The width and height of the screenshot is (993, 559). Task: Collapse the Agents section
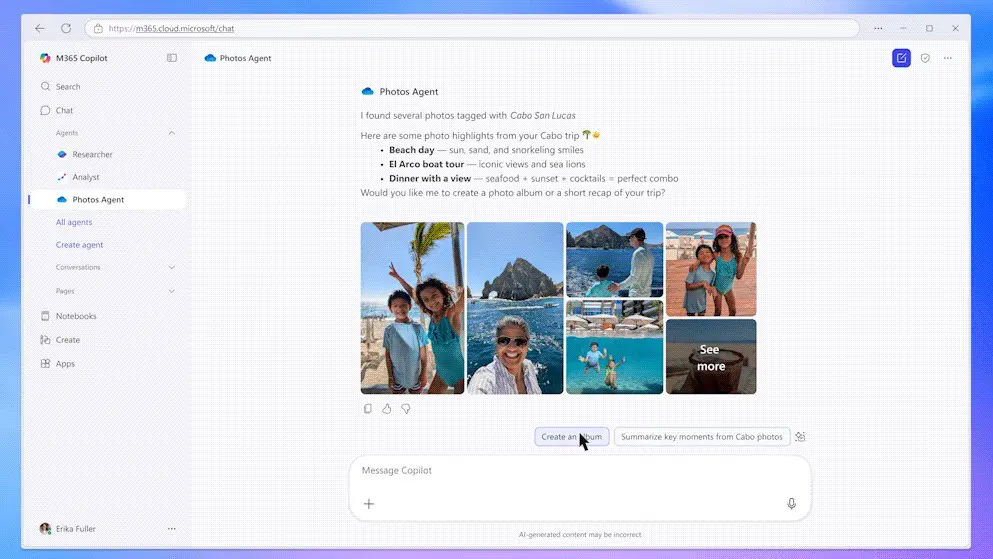tap(171, 133)
